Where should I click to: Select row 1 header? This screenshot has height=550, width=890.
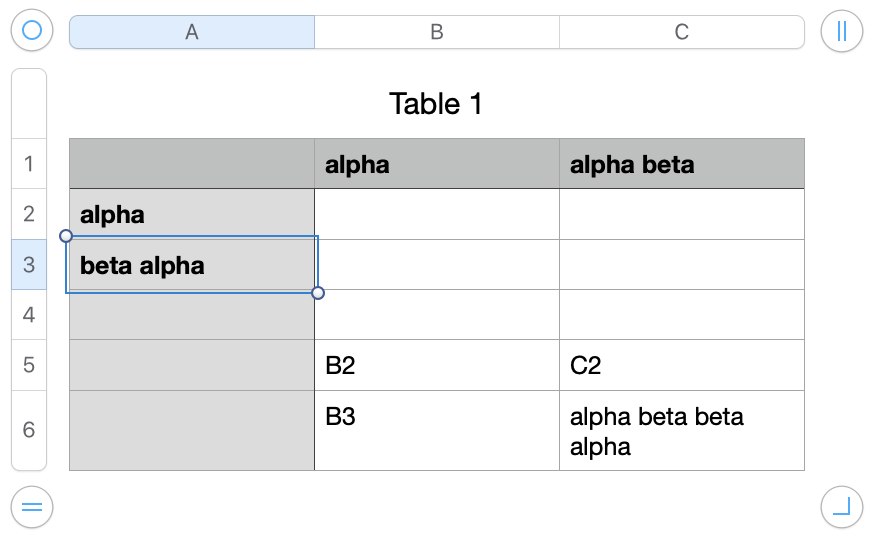(x=29, y=164)
